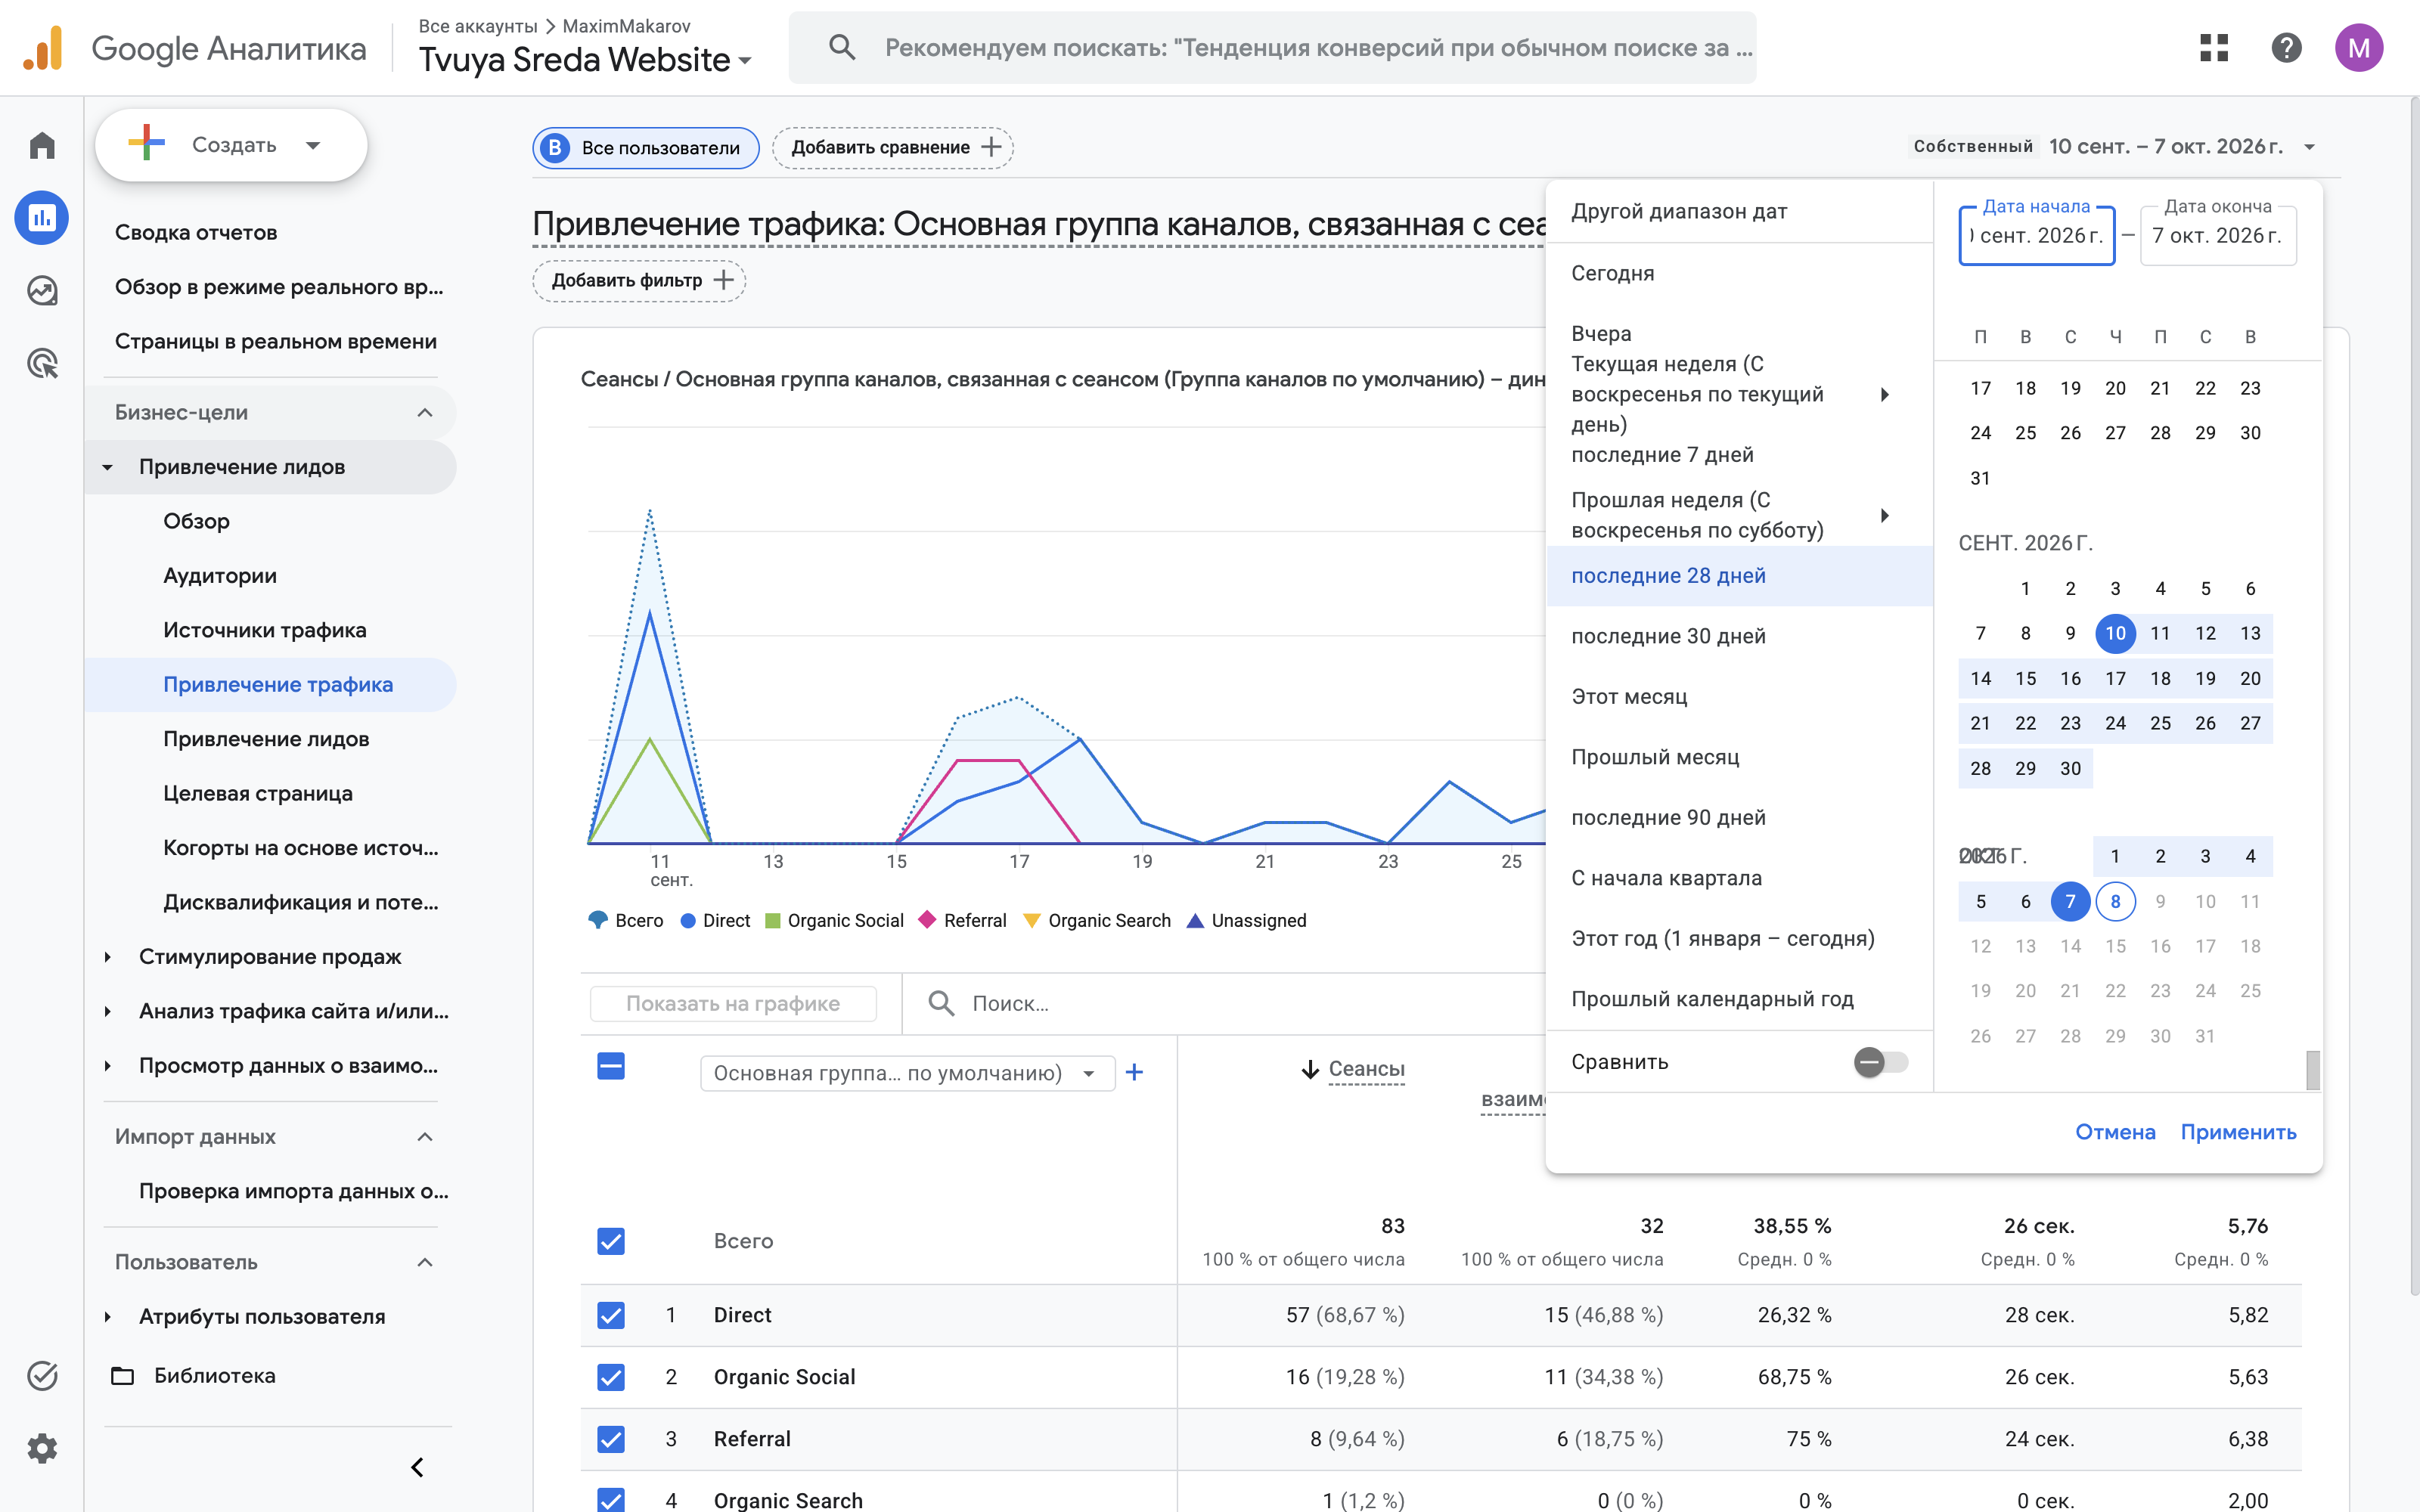Screen dimensions: 2420x1512
Task: Uncheck the Referral row checkbox
Action: coord(611,1439)
